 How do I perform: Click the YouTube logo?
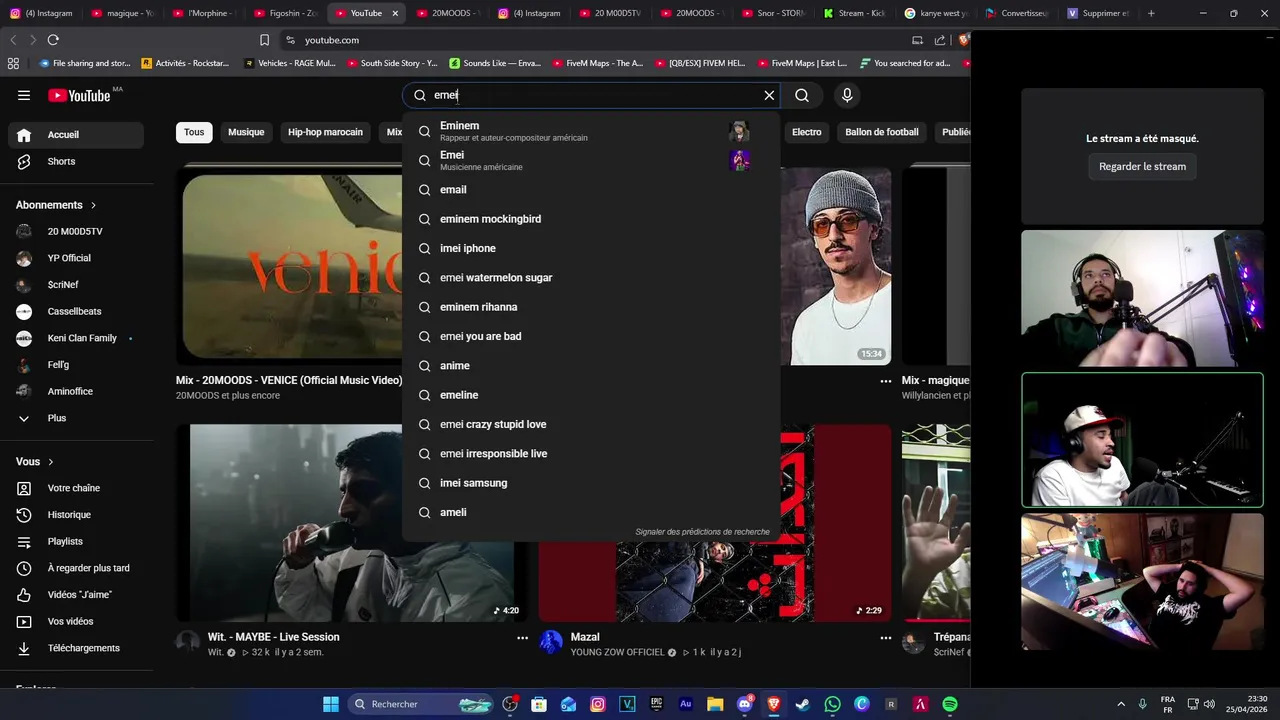click(79, 95)
